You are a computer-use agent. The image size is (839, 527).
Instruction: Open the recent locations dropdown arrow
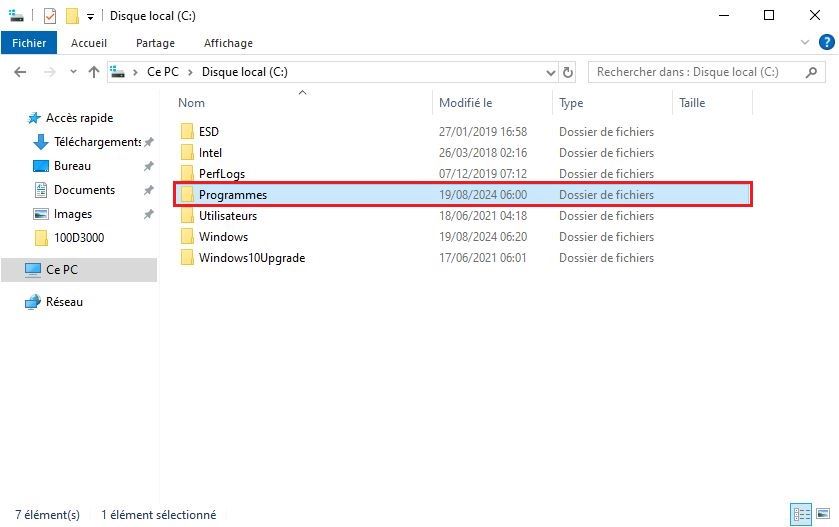[73, 72]
